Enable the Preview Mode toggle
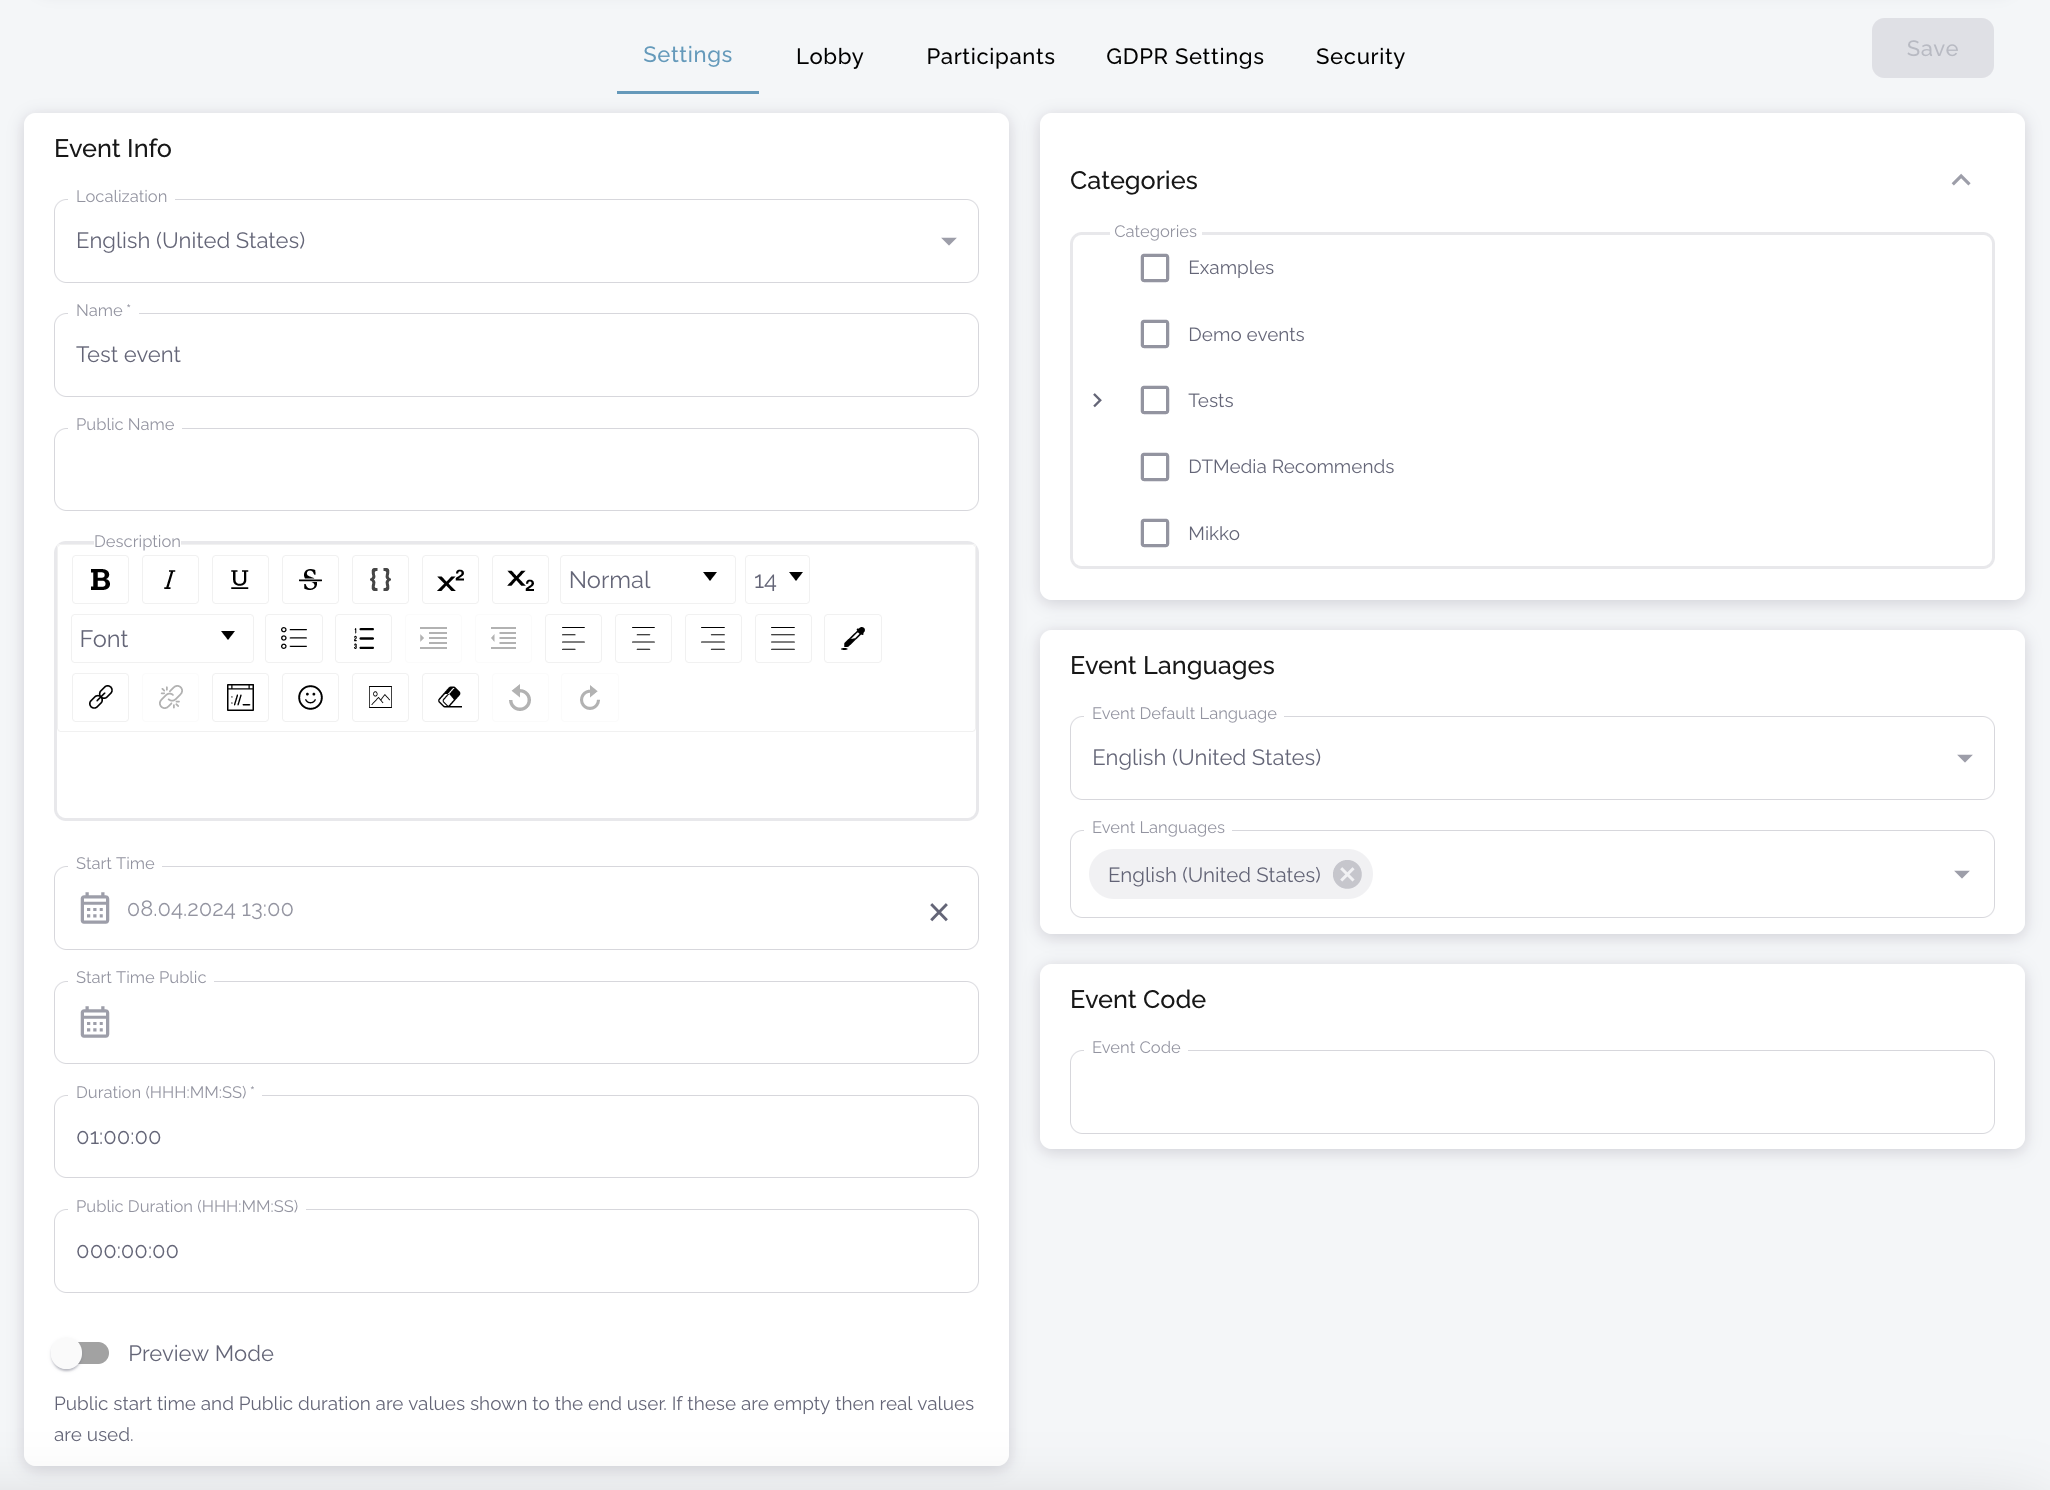This screenshot has width=2050, height=1490. (82, 1353)
